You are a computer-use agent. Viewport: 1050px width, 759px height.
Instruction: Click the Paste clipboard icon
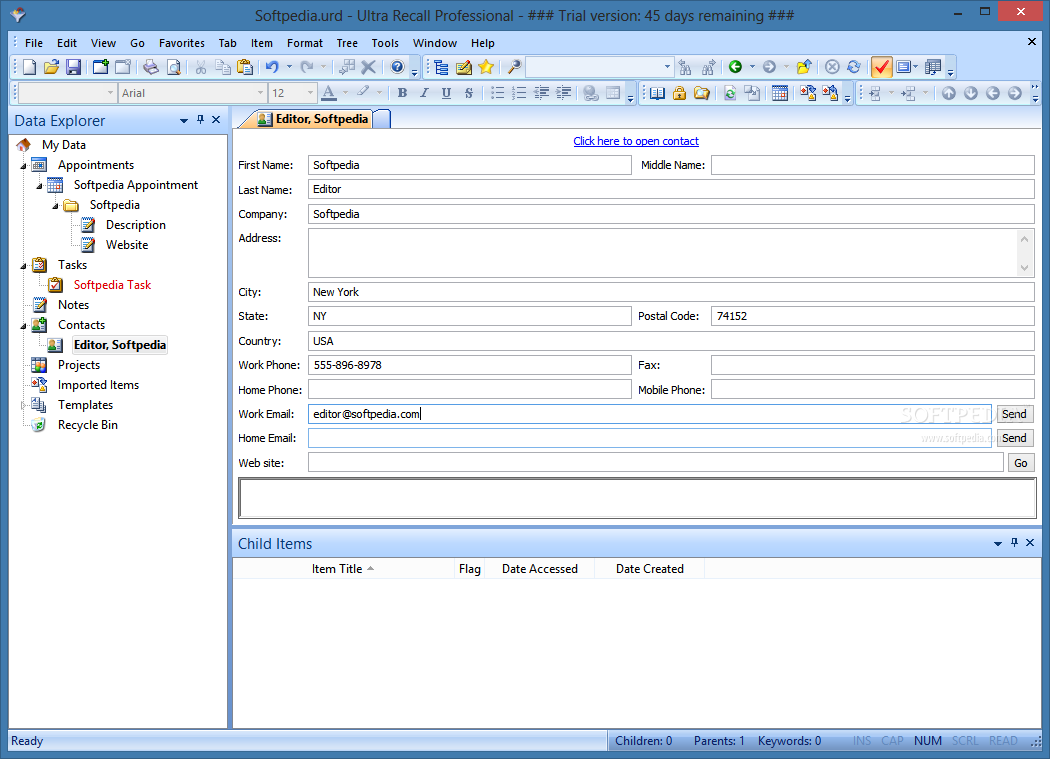coord(245,67)
